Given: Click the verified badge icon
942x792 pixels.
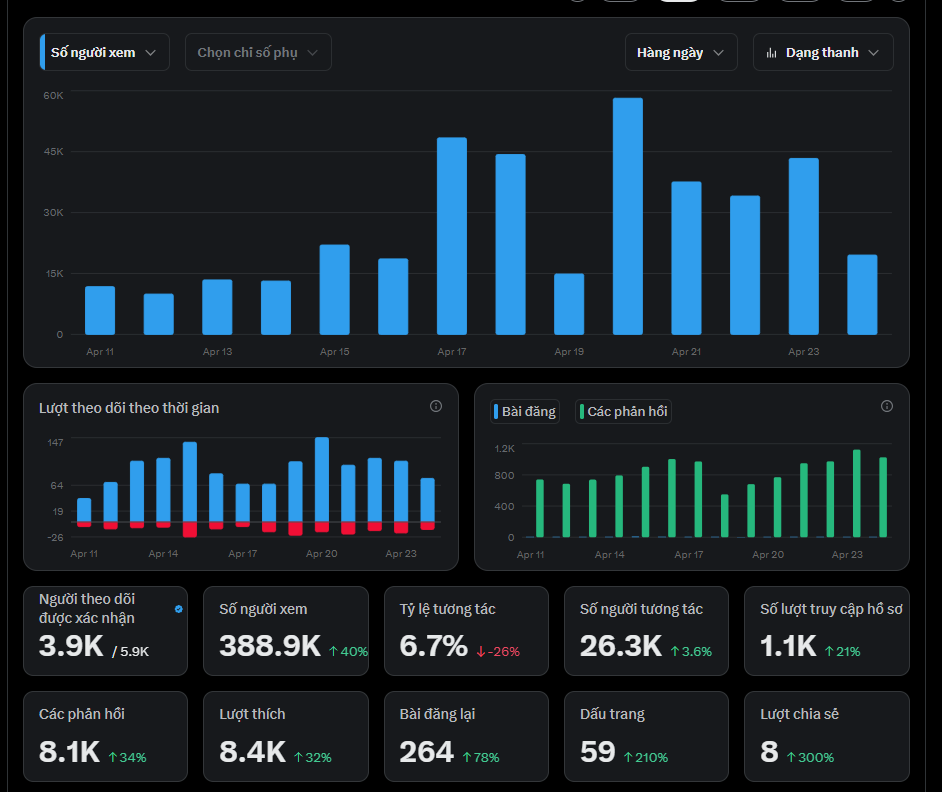Looking at the screenshot, I should [x=178, y=609].
